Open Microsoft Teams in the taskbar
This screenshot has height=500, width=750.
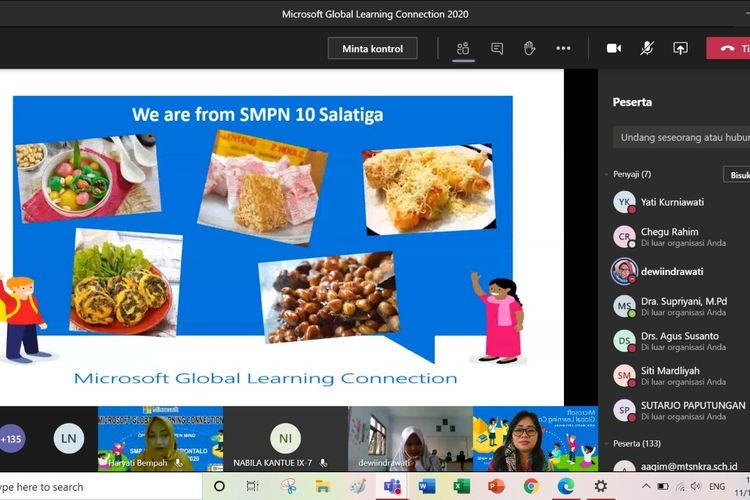pyautogui.click(x=392, y=486)
